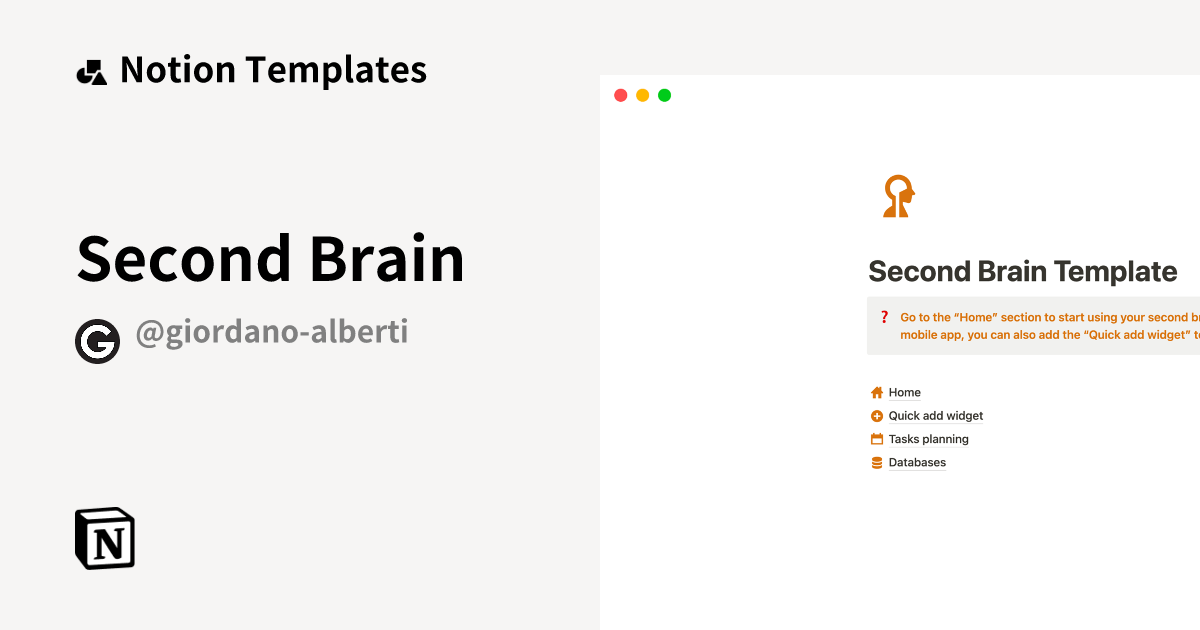
Task: Click the yellow minimize window control
Action: point(642,95)
